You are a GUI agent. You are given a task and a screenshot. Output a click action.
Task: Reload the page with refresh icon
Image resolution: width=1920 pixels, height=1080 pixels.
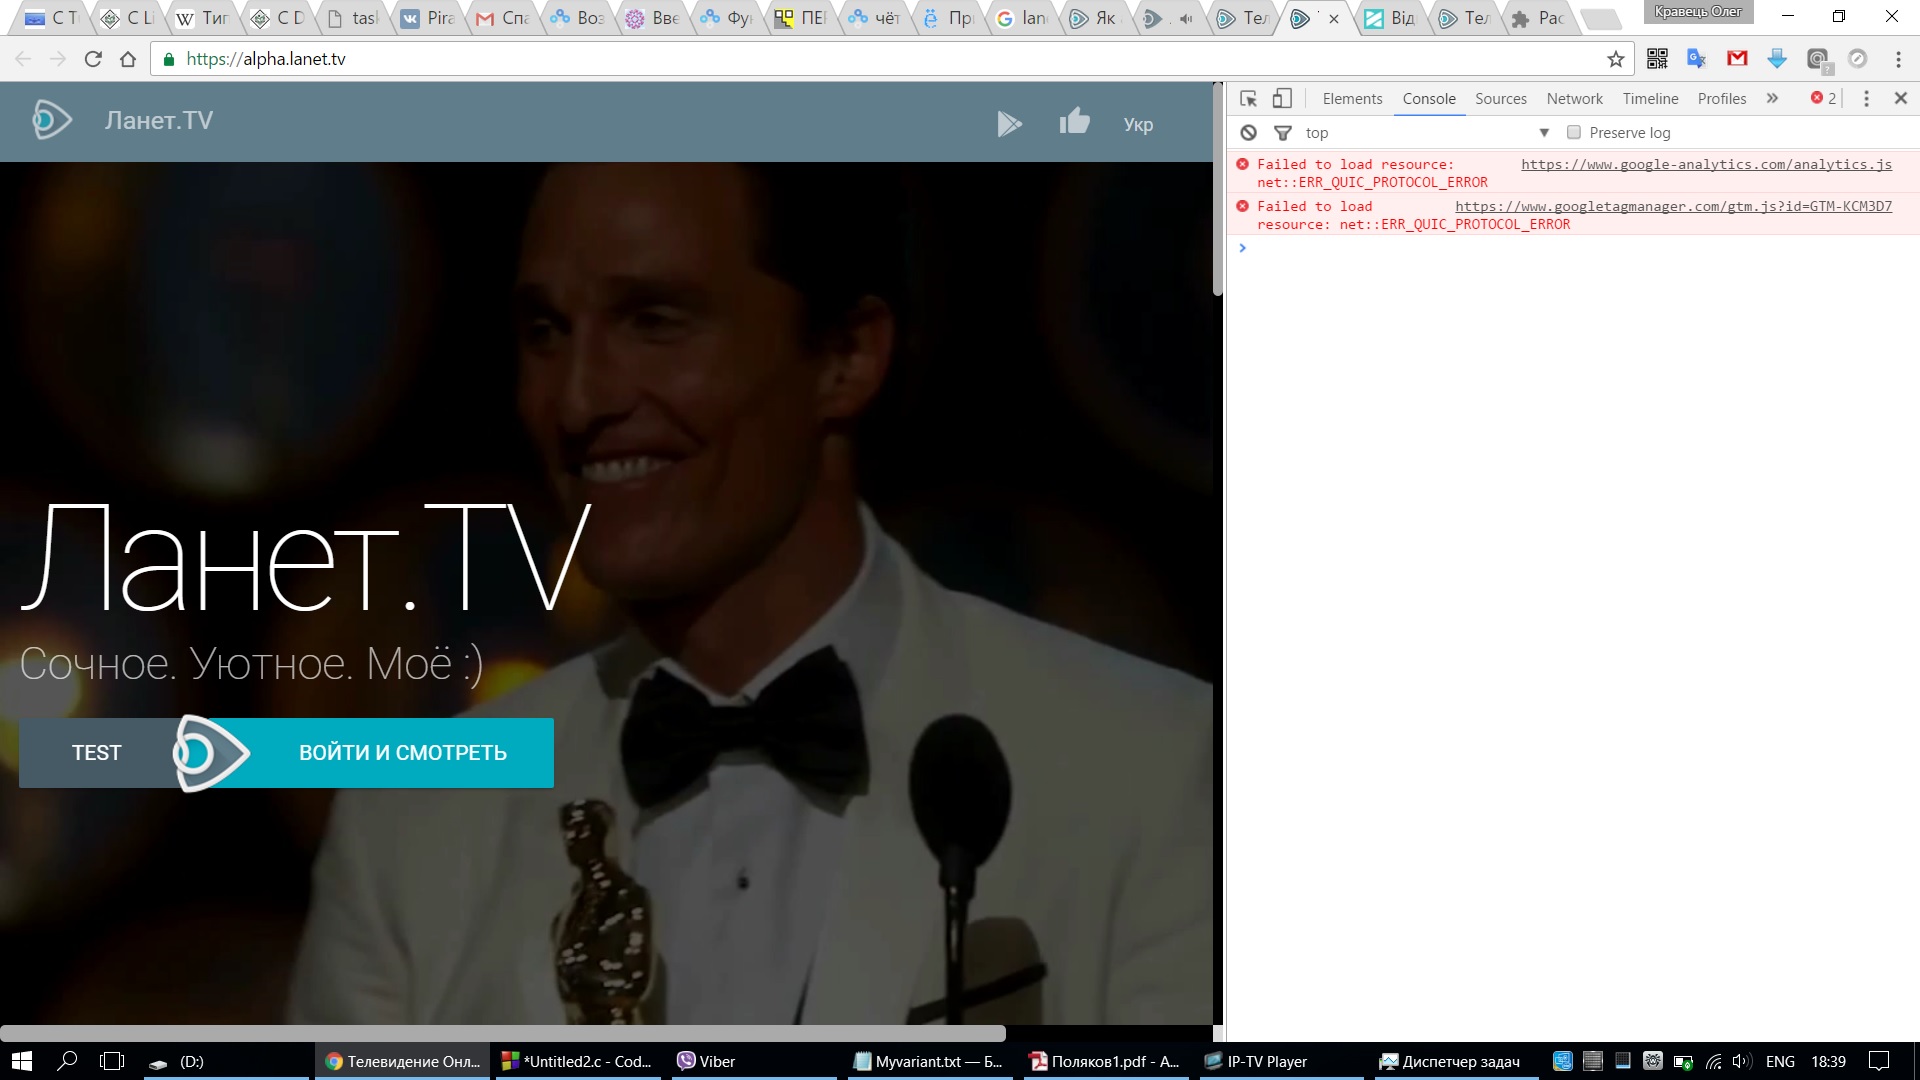coord(93,59)
